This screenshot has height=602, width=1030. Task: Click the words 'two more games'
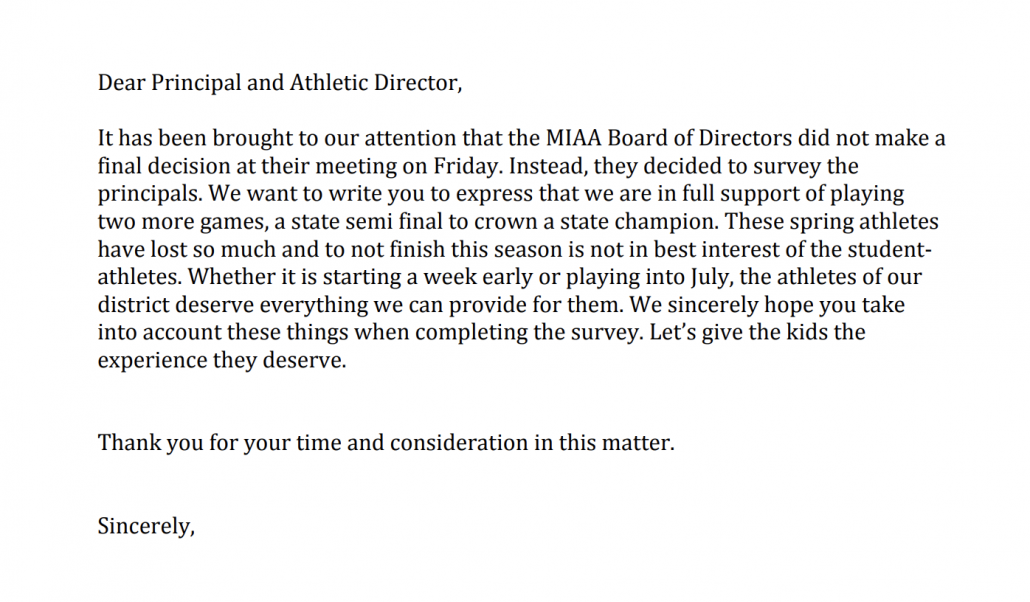183,221
